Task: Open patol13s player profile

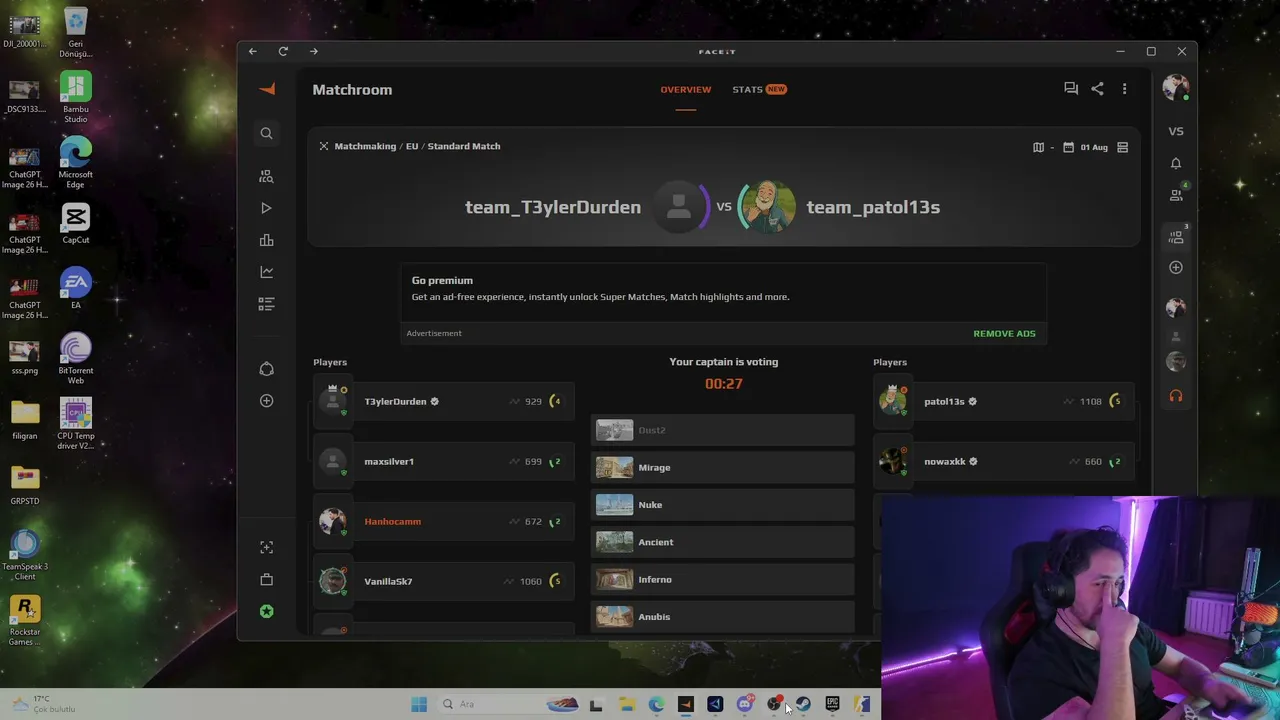Action: [944, 401]
